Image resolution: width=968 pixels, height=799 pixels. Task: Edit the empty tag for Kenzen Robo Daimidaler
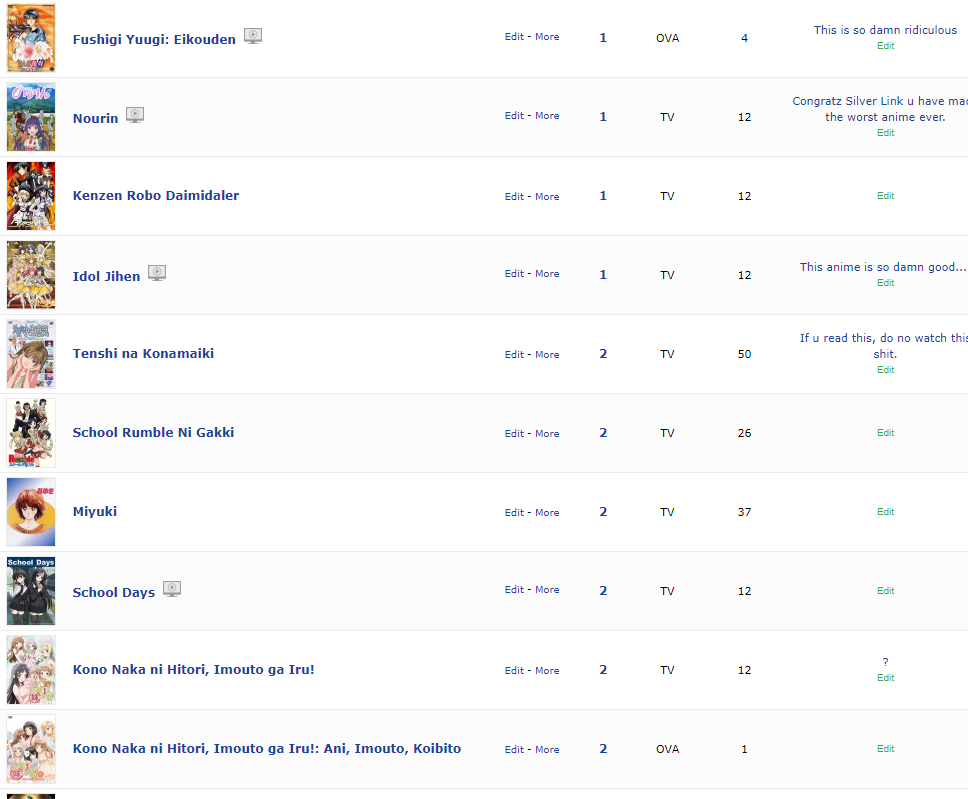coord(885,196)
